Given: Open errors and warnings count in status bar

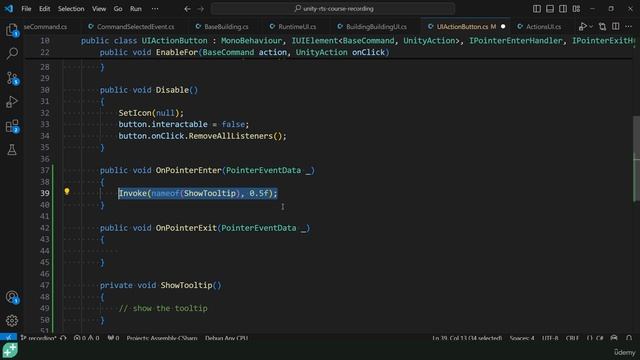Looking at the screenshot, I should pyautogui.click(x=87, y=338).
